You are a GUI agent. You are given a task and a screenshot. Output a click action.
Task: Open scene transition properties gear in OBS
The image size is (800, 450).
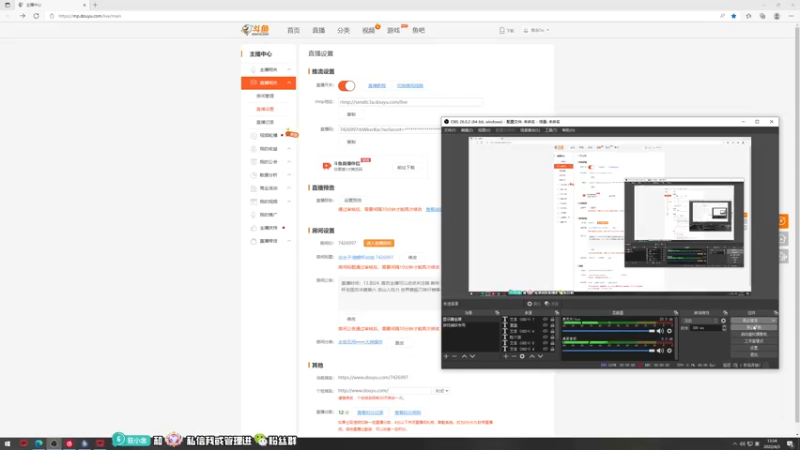[x=723, y=321]
